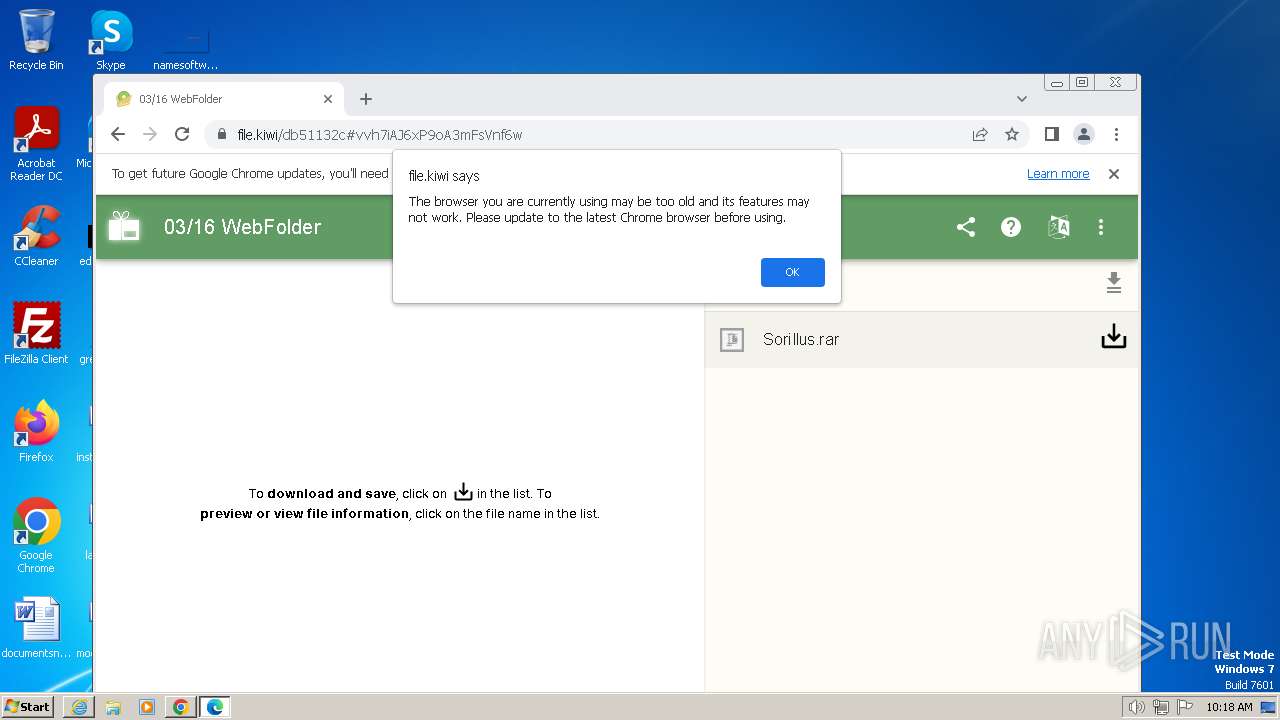Open the Acrobat Reader DC desktop shortcut

36,145
